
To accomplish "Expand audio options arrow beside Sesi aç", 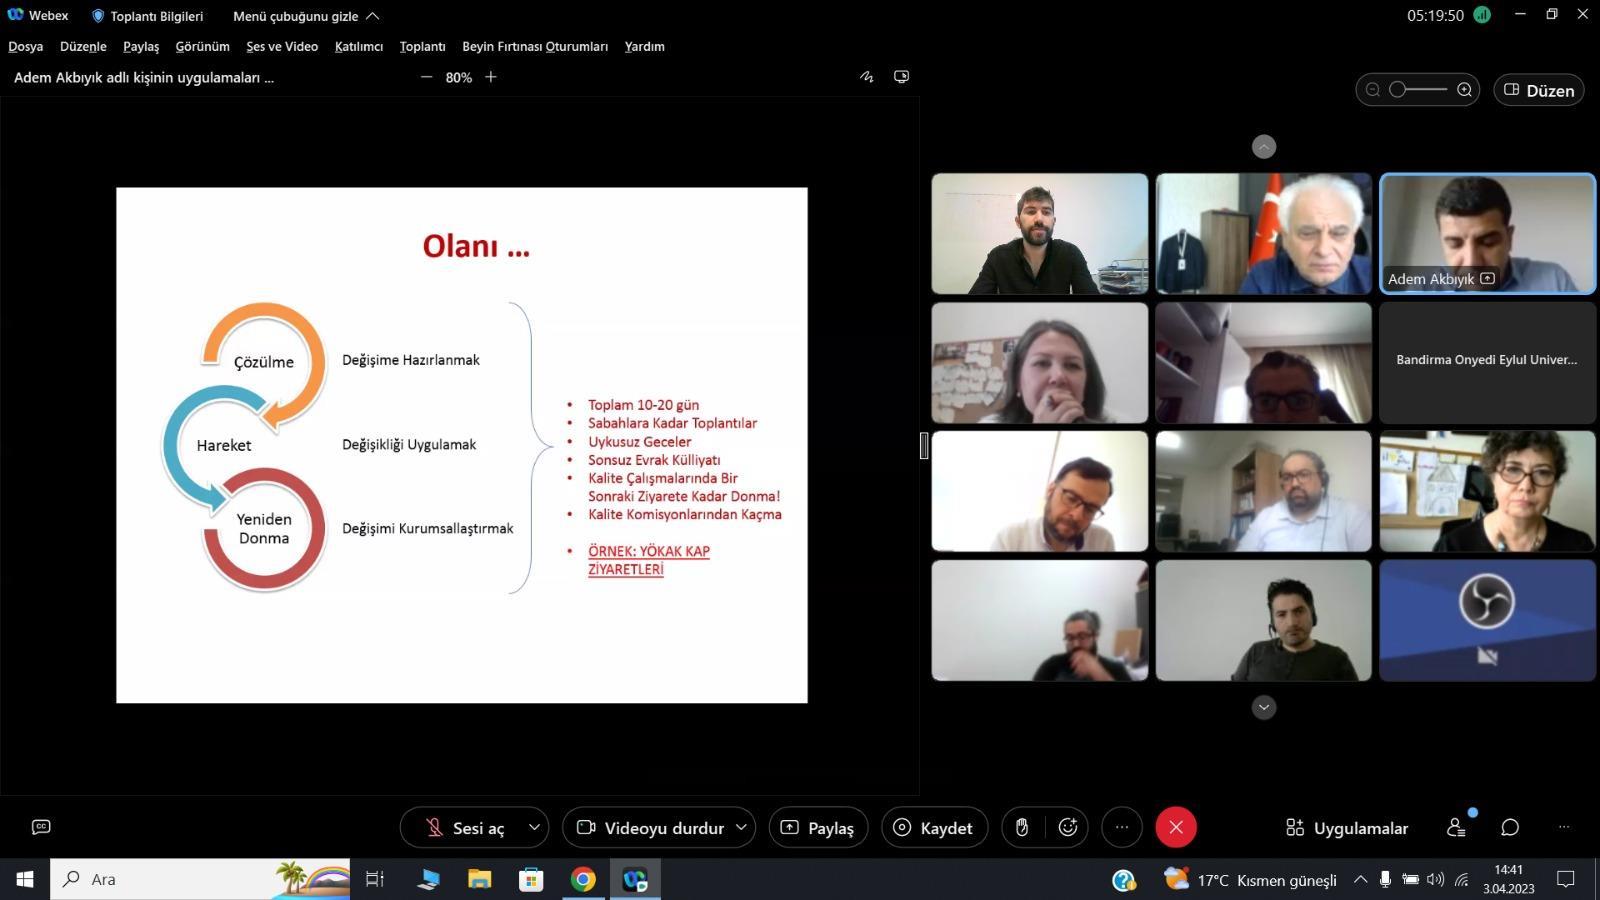I will pyautogui.click(x=534, y=827).
